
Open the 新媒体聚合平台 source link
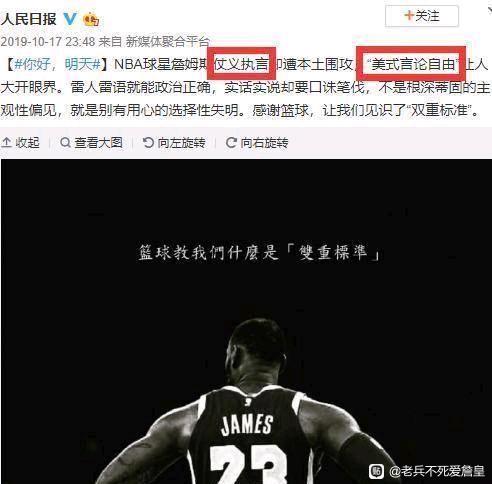tap(168, 42)
